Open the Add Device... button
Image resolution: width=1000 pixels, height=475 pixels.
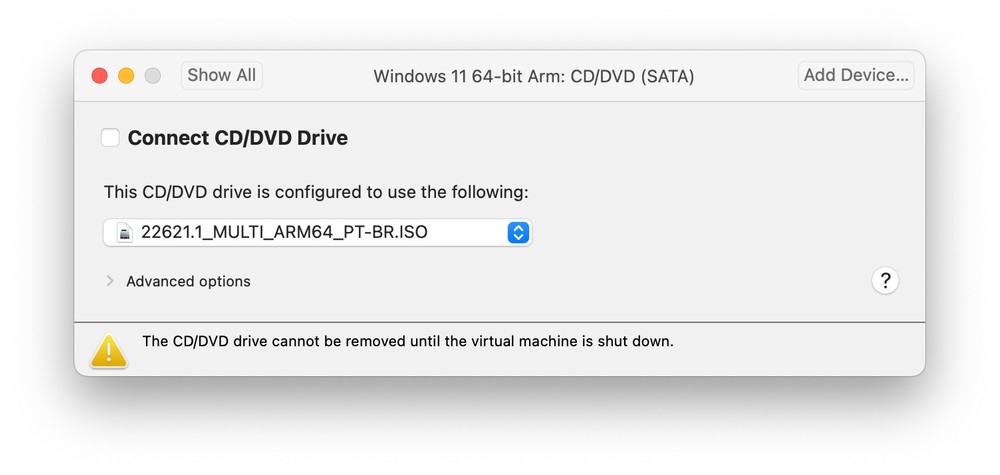856,75
